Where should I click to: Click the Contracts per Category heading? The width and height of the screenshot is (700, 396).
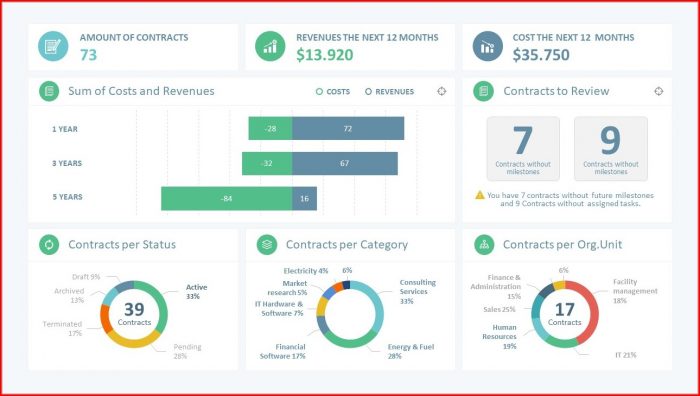347,245
